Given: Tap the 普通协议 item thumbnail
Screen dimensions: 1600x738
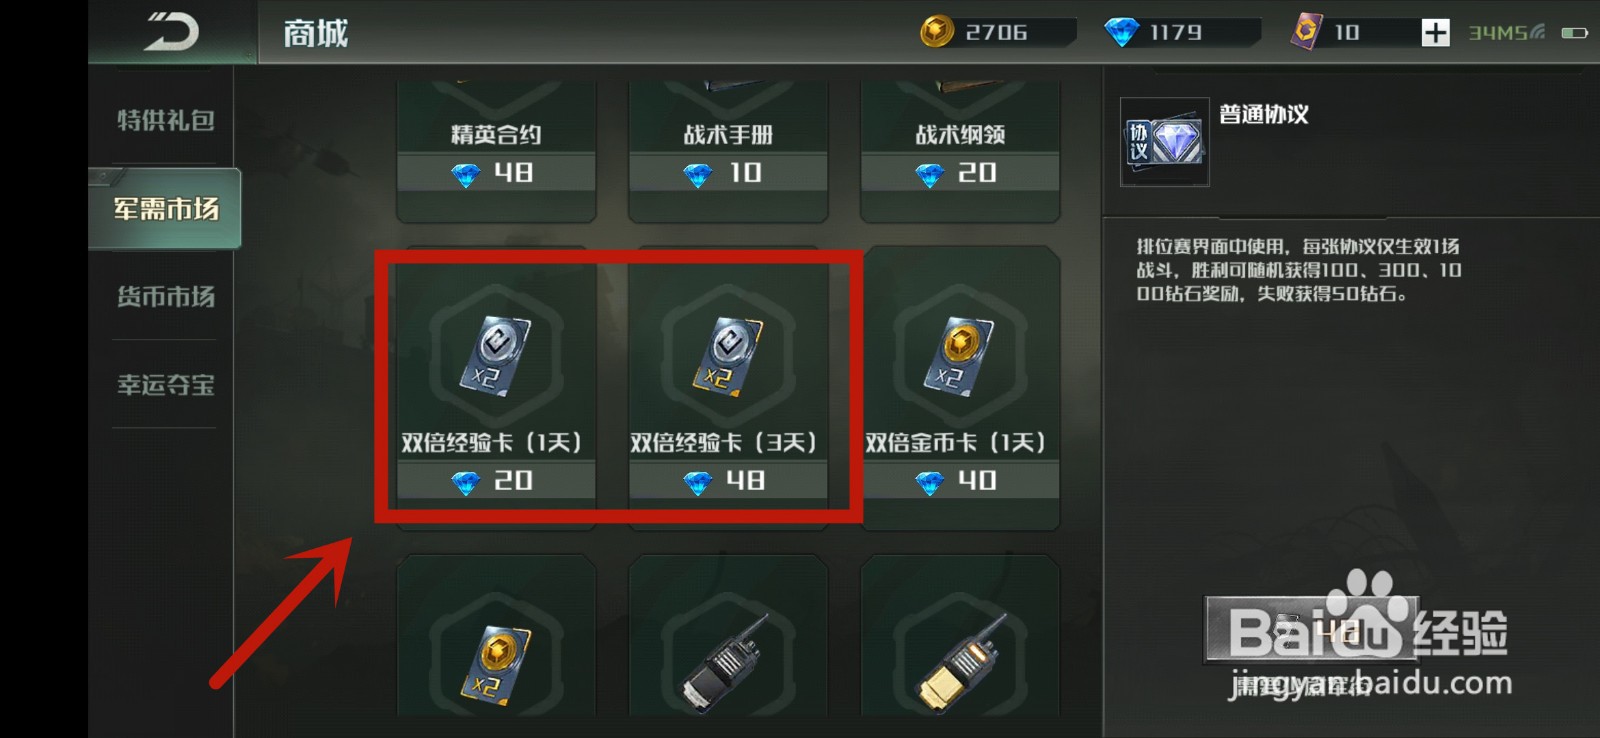Looking at the screenshot, I should click(x=1165, y=142).
